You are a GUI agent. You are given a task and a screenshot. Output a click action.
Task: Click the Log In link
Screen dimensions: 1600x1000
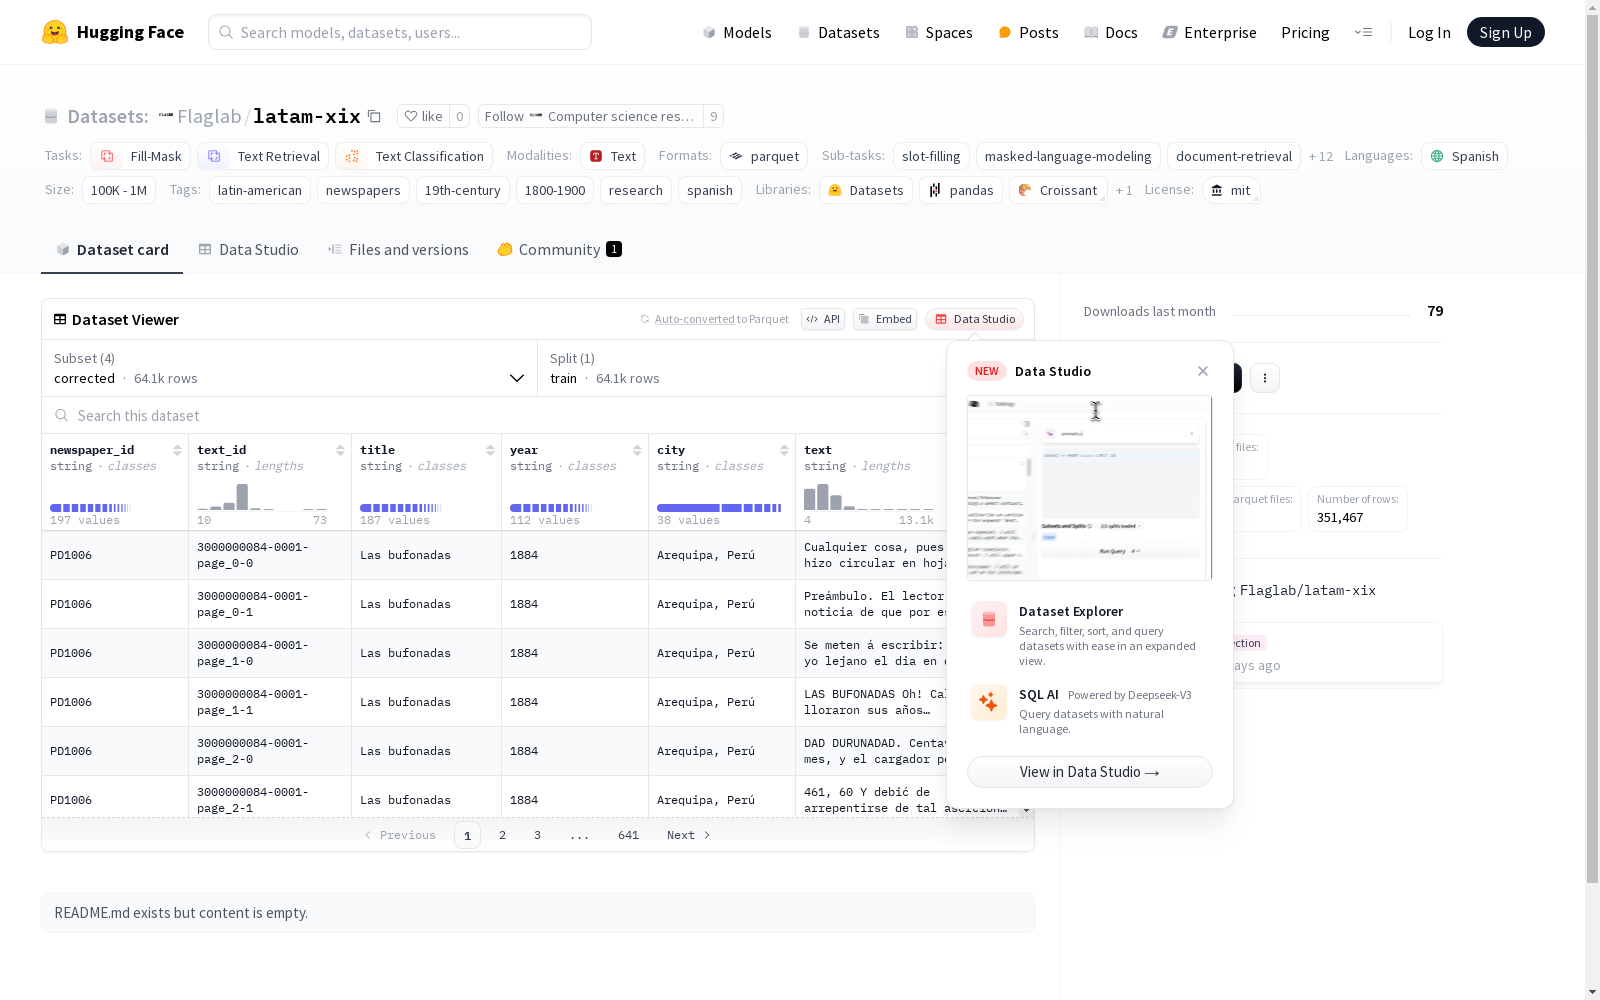tap(1429, 32)
